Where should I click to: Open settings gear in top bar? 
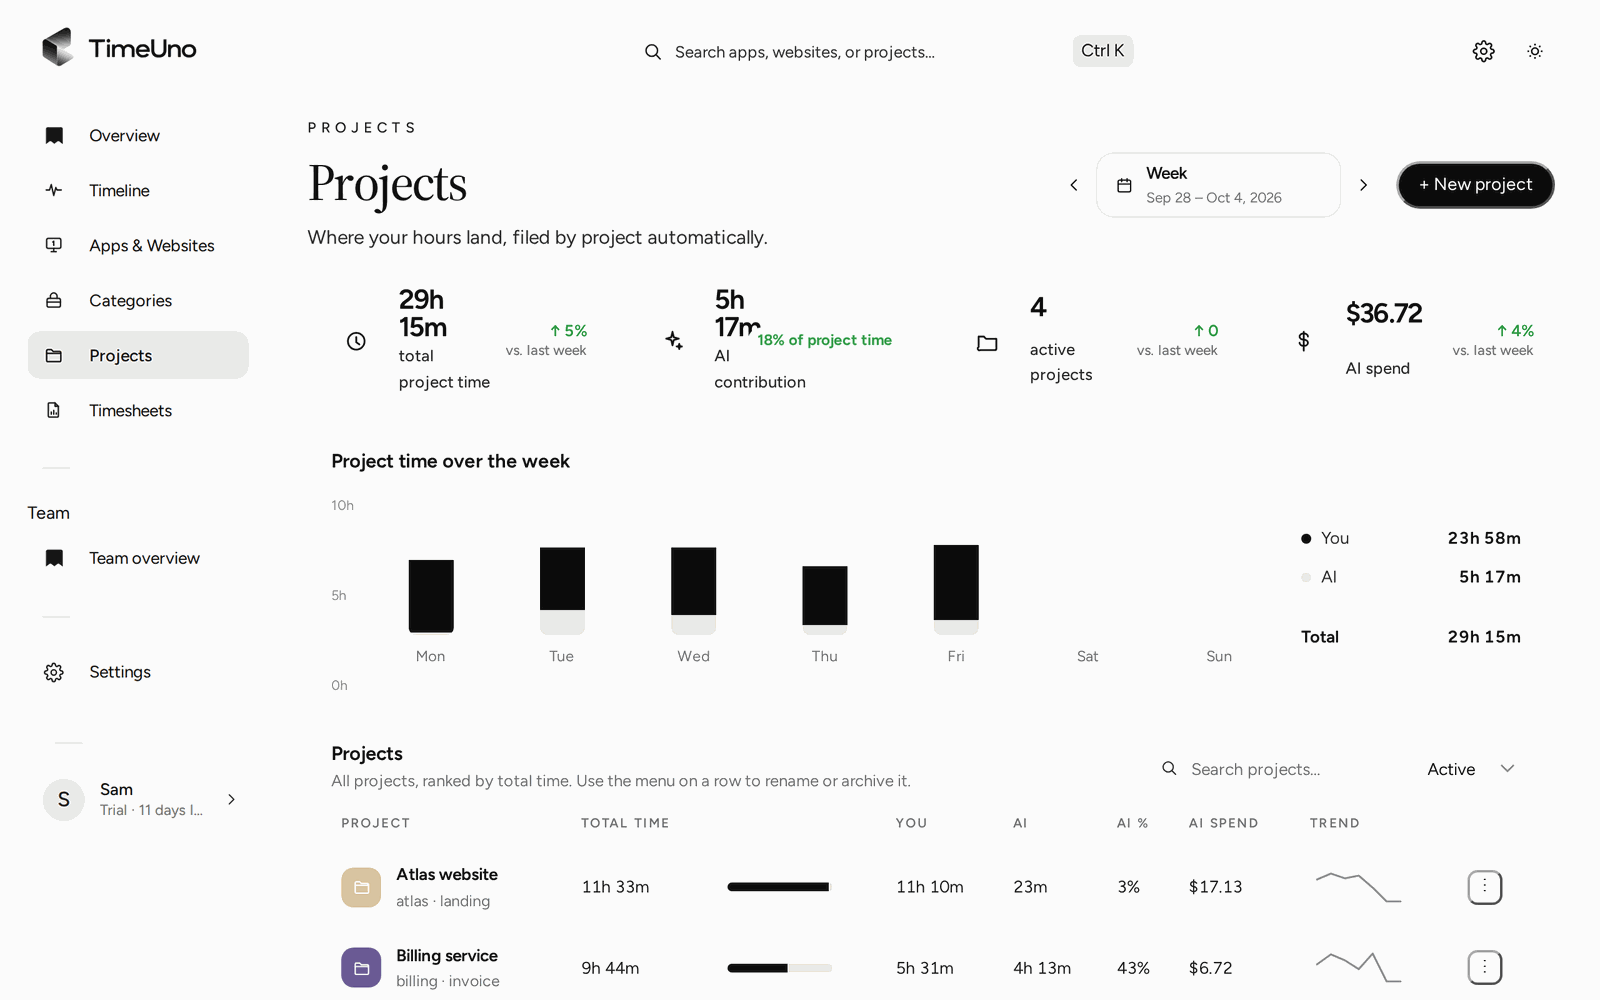1483,51
